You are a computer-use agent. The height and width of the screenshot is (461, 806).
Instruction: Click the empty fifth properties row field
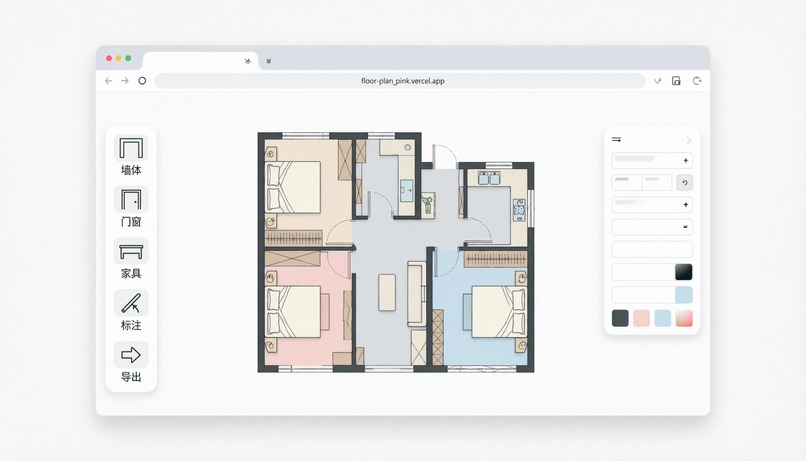(652, 249)
